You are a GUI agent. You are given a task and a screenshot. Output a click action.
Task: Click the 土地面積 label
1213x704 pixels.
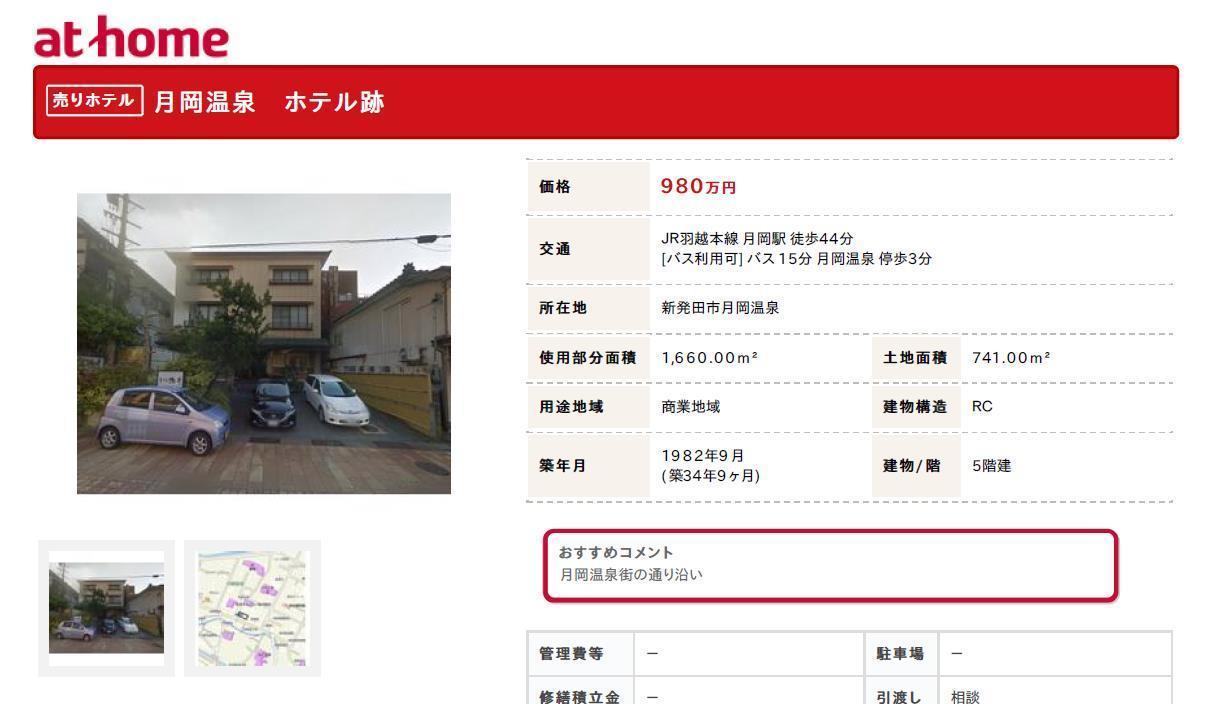click(915, 358)
